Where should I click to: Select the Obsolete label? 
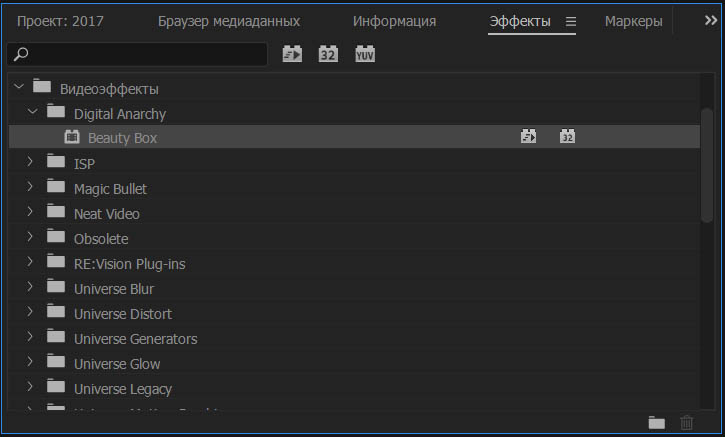(x=101, y=239)
